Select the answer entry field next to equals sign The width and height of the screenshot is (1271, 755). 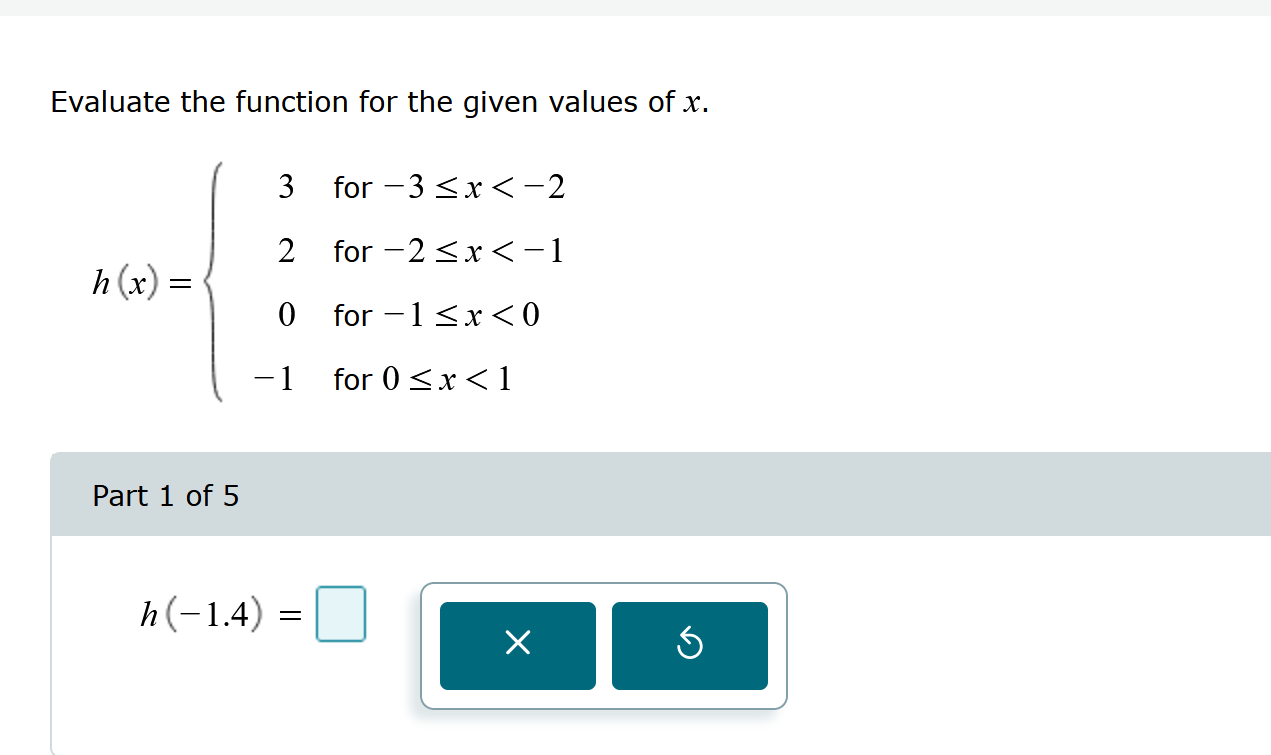point(340,615)
